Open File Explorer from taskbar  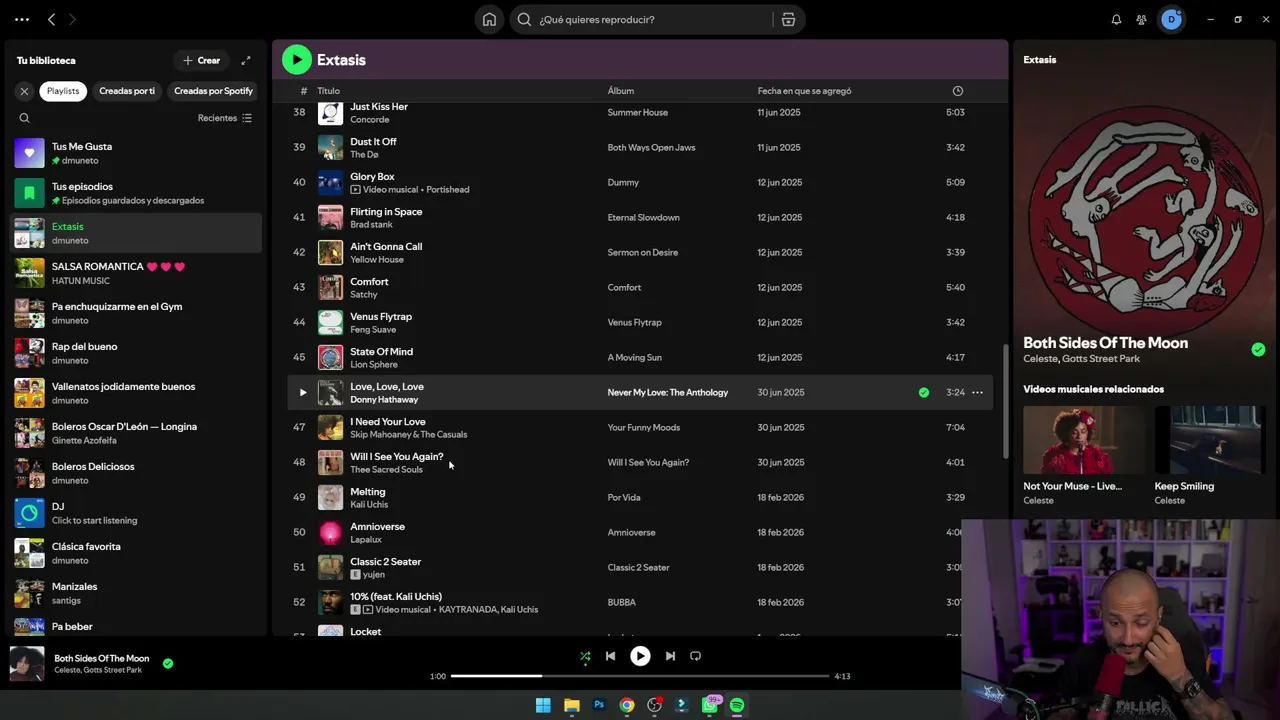(572, 705)
